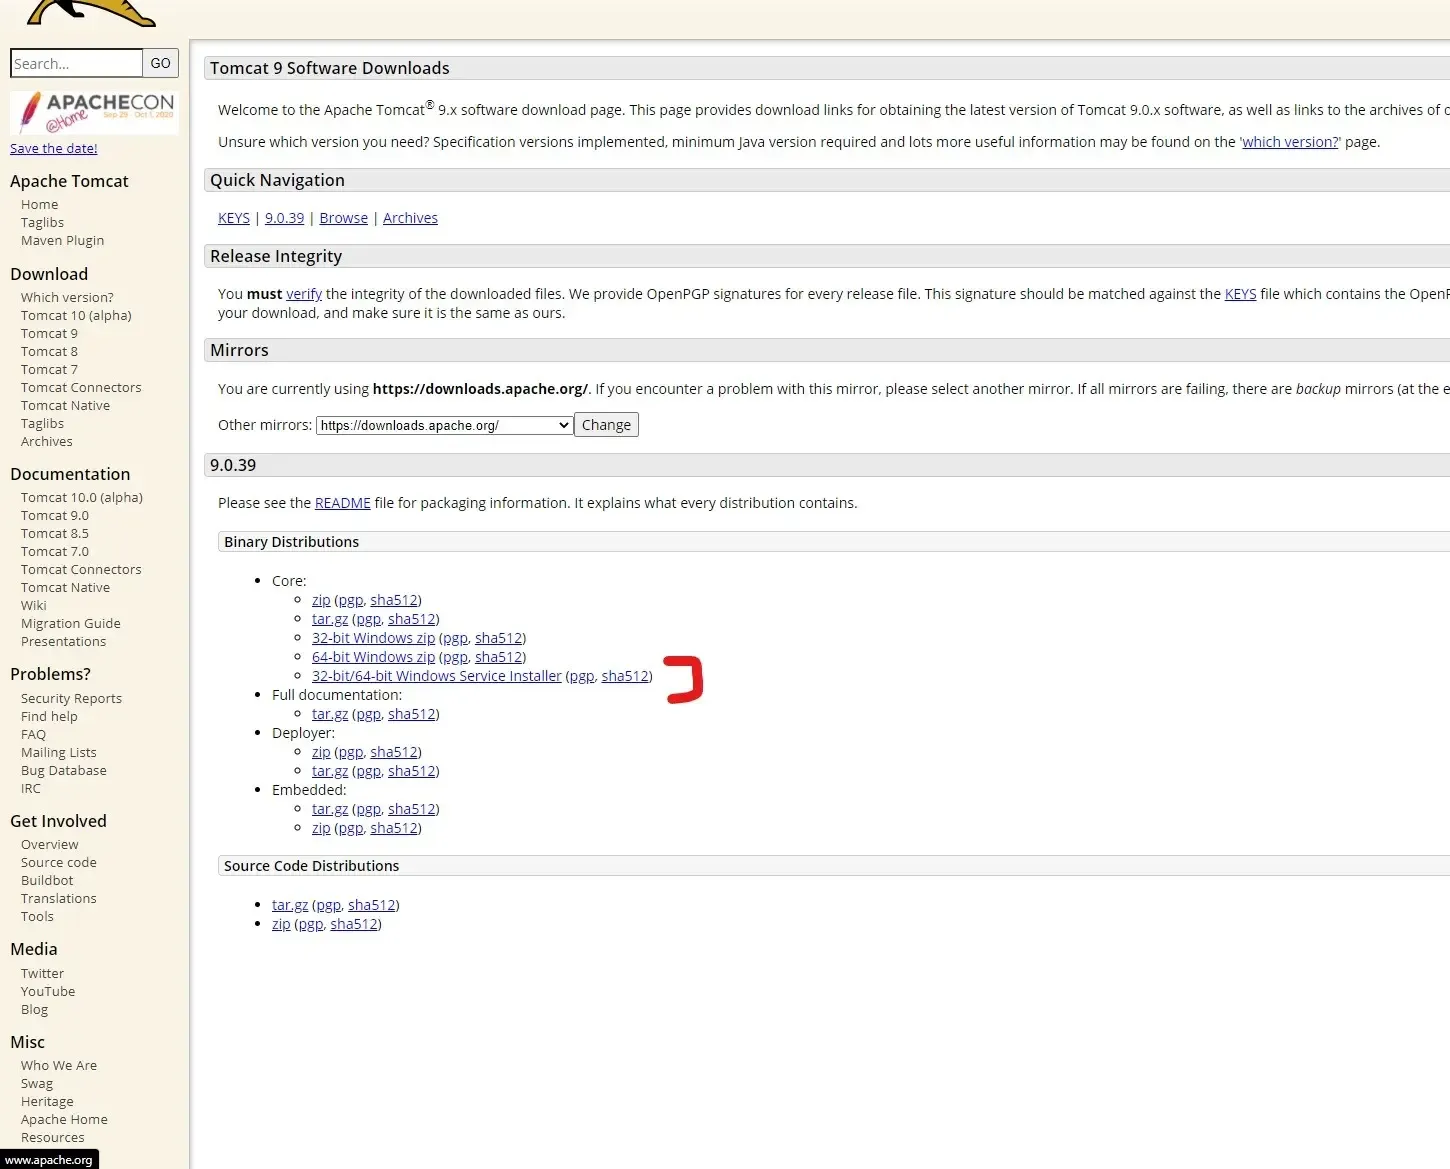Open sha512 for the Windows Service Installer
This screenshot has height=1169, width=1450.
tap(625, 676)
